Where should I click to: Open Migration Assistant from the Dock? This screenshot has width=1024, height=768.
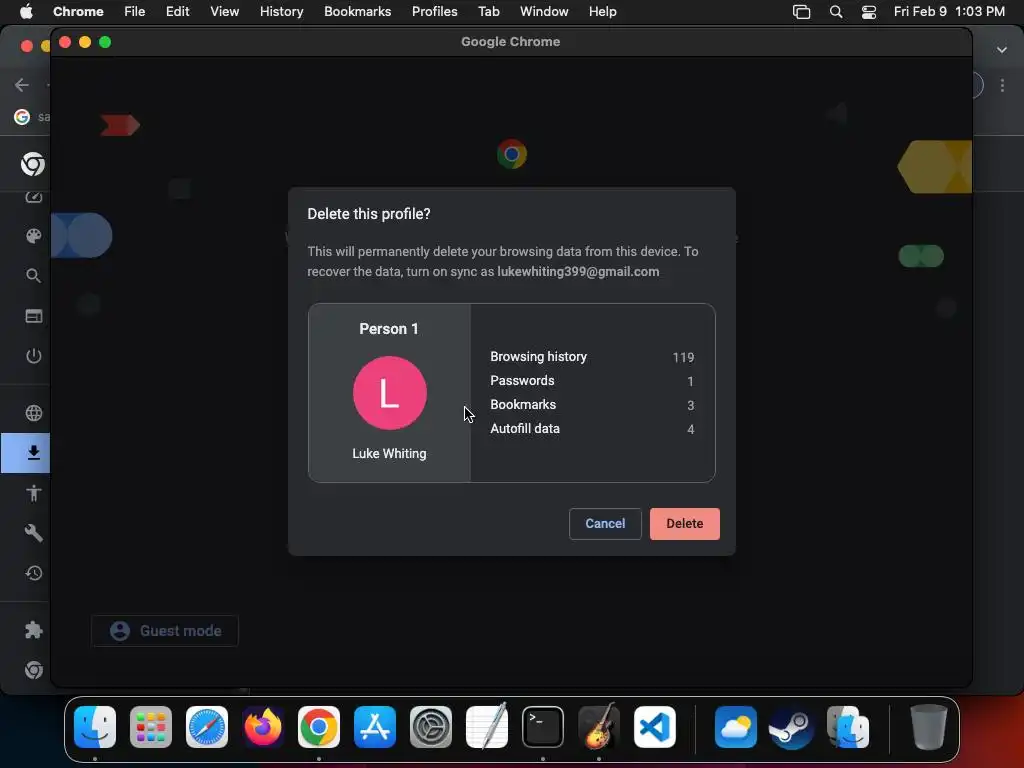click(848, 727)
